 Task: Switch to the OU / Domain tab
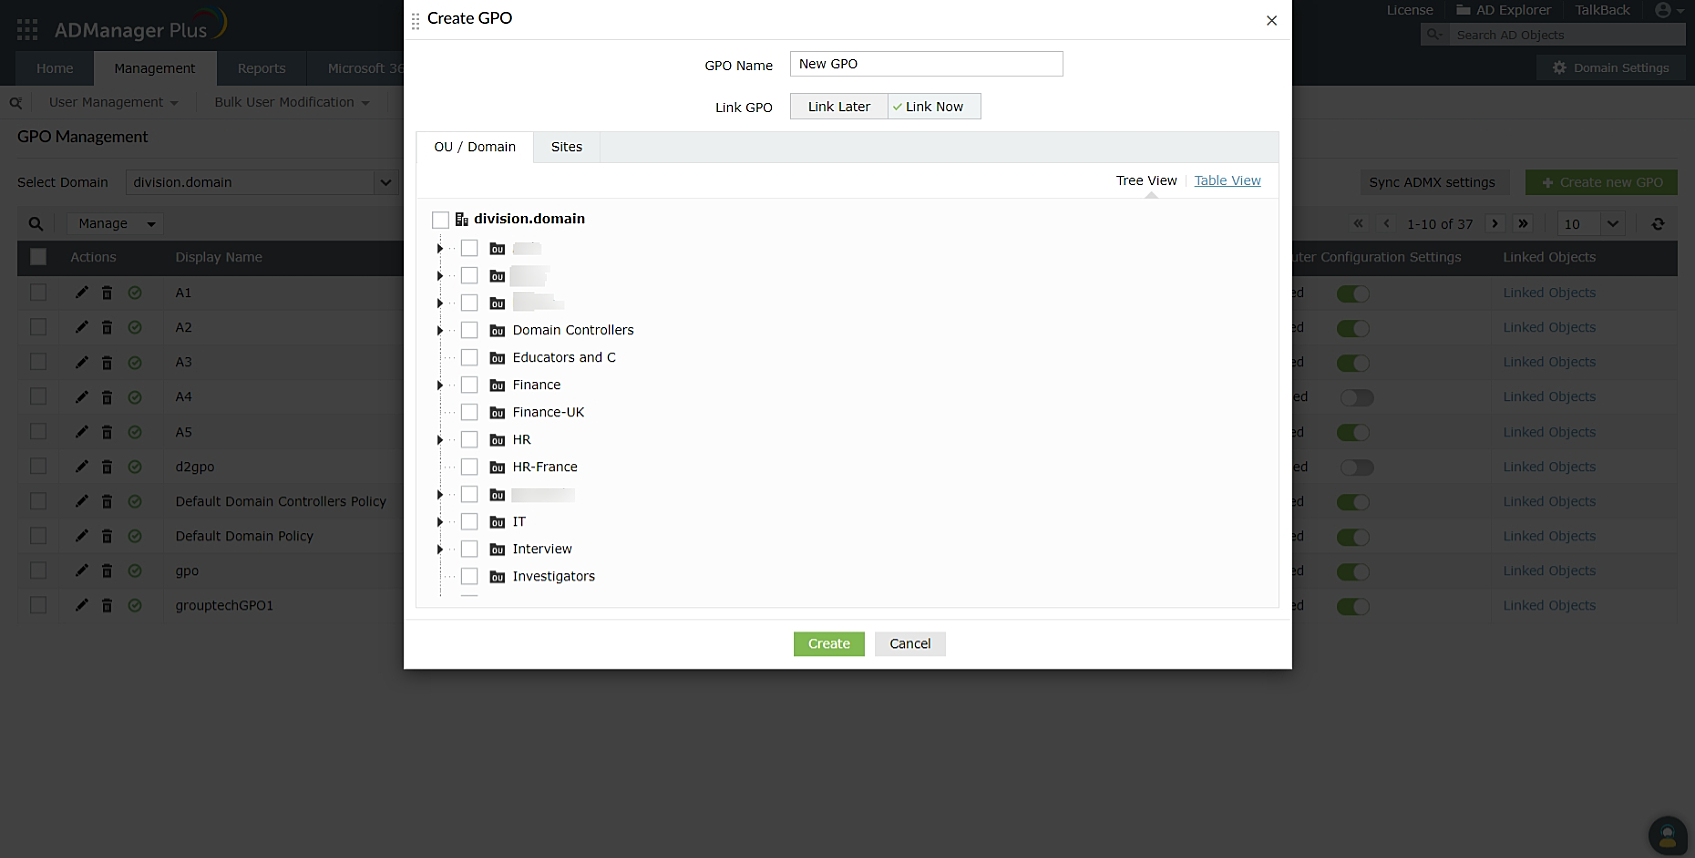(475, 147)
